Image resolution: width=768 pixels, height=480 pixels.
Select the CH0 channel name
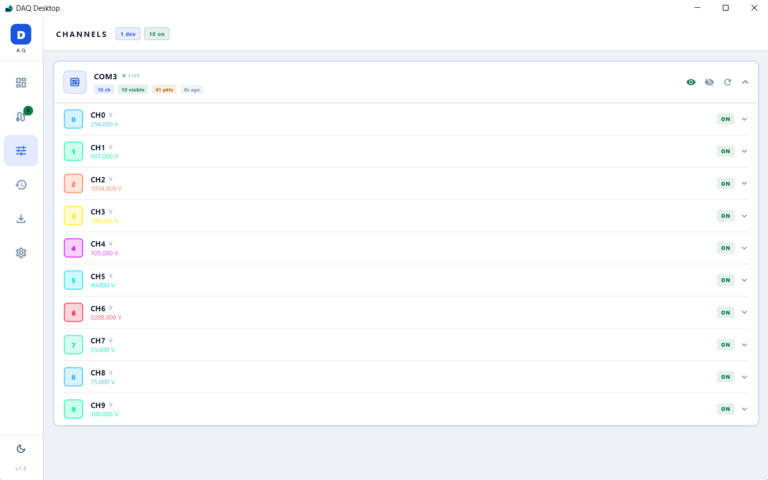click(x=98, y=115)
